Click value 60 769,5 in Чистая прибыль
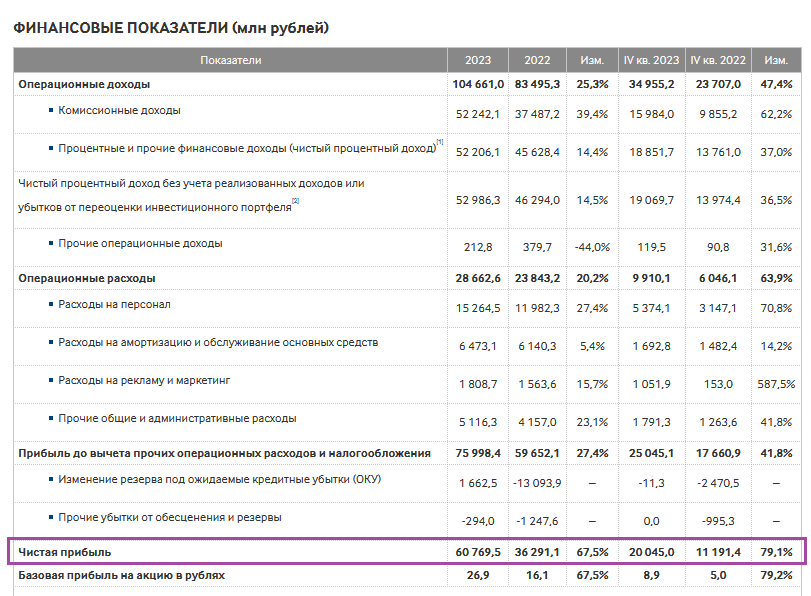This screenshot has width=811, height=596. [478, 552]
